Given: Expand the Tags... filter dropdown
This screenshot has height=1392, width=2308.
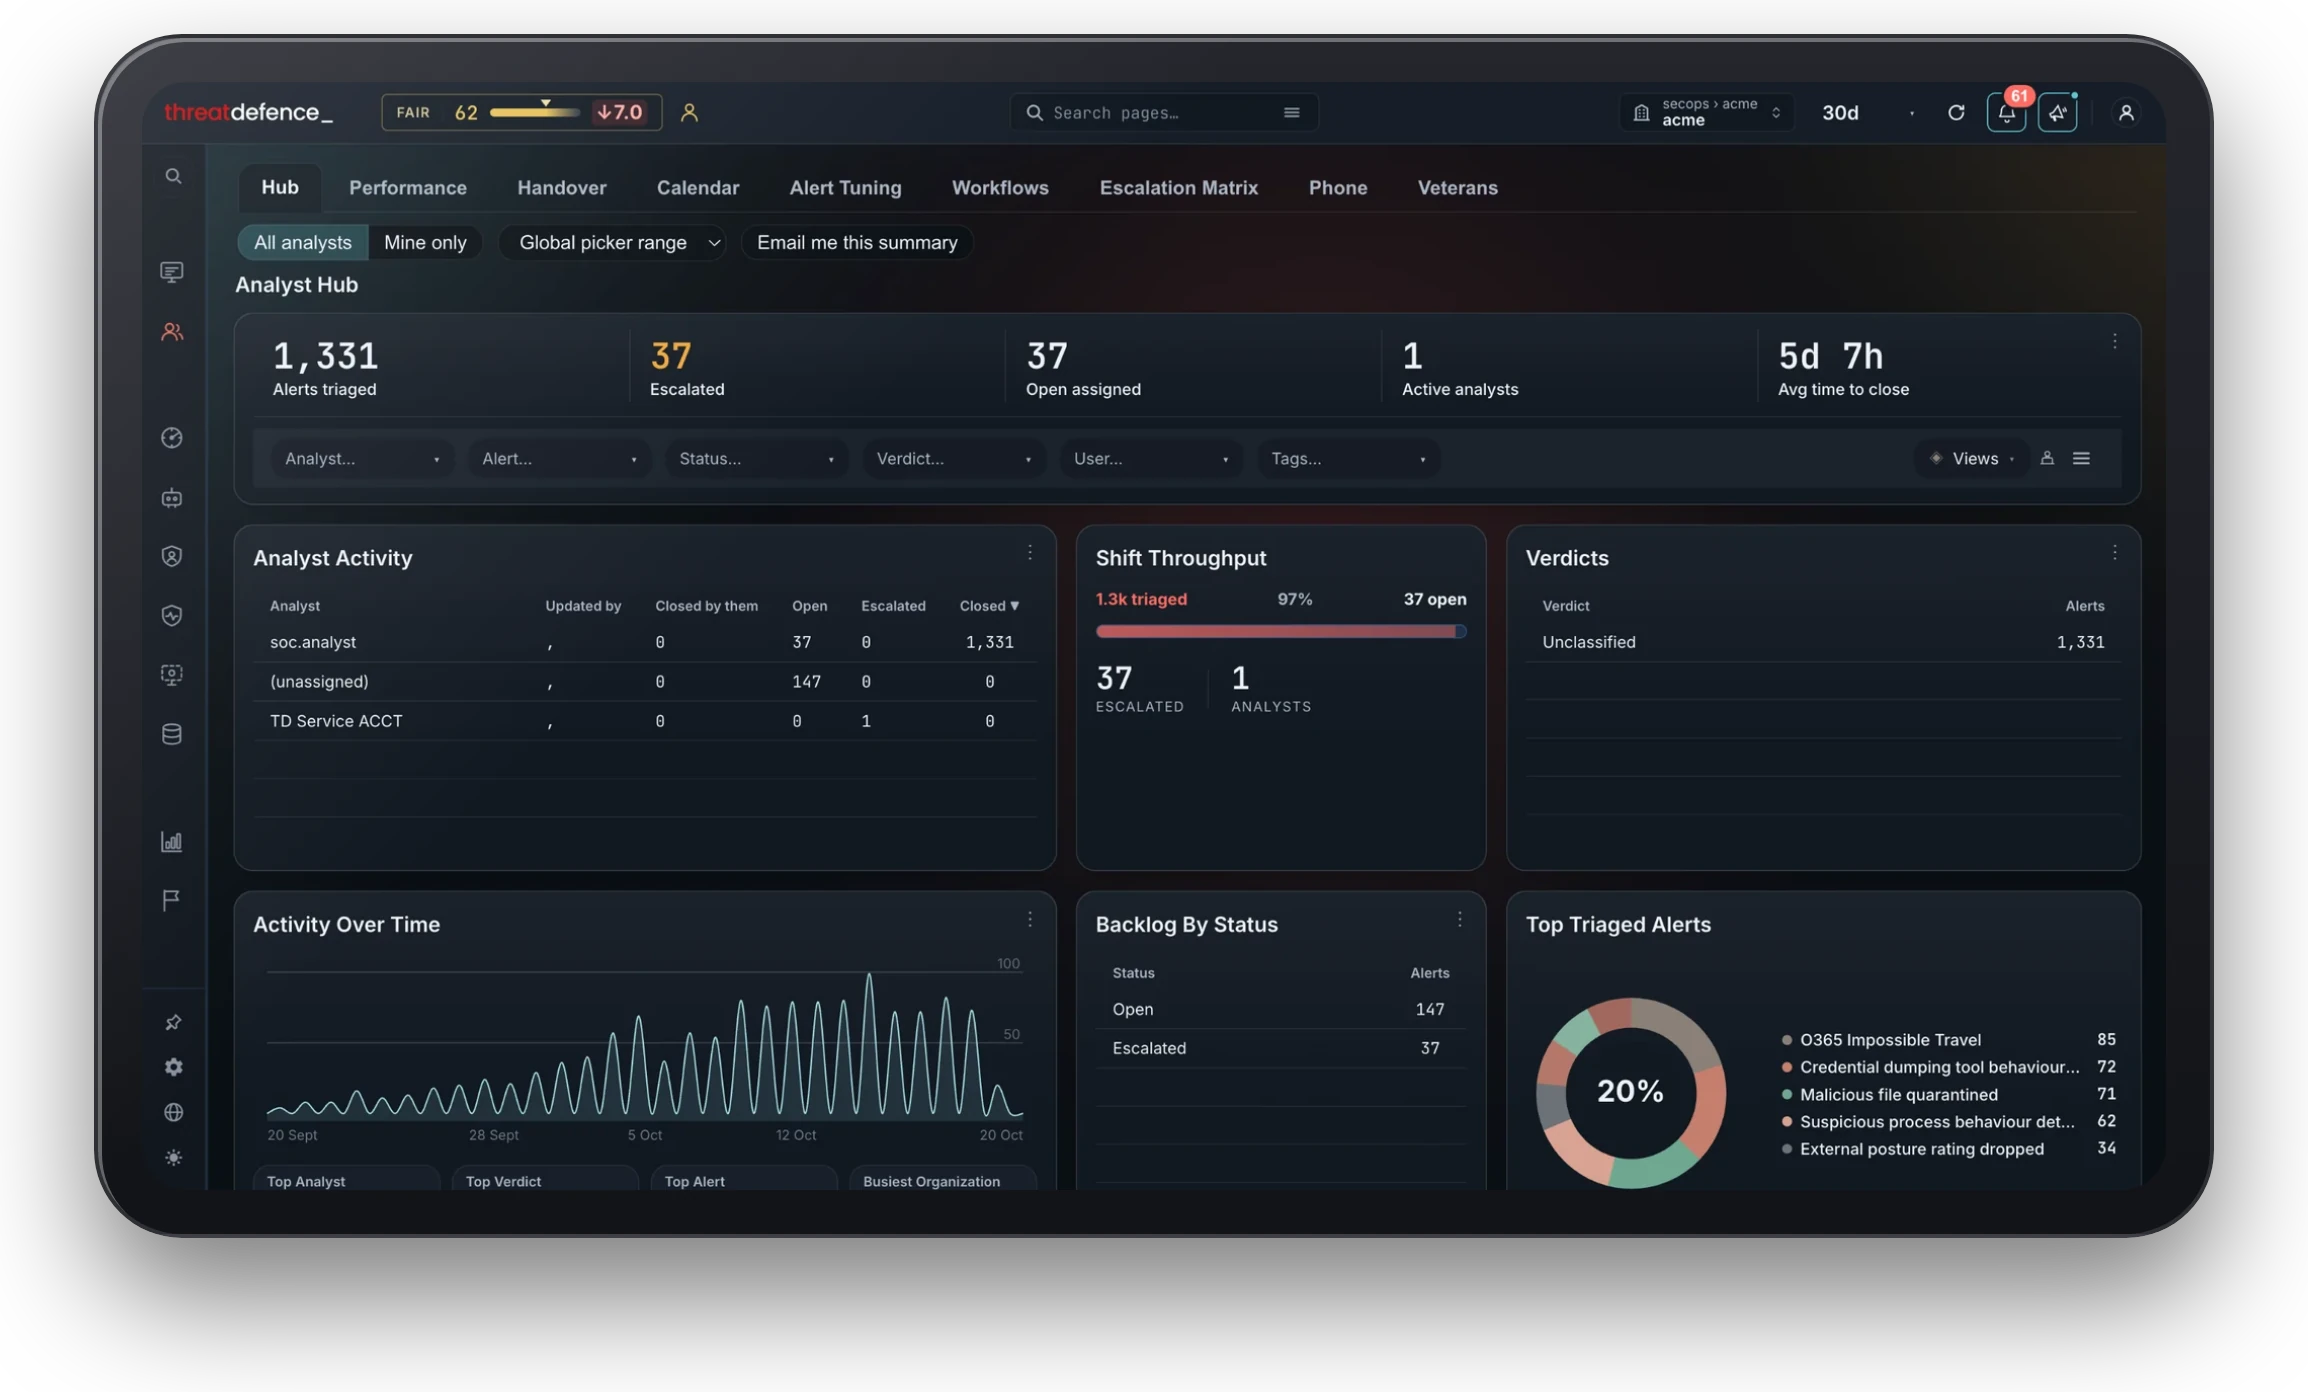Looking at the screenshot, I should [1348, 458].
